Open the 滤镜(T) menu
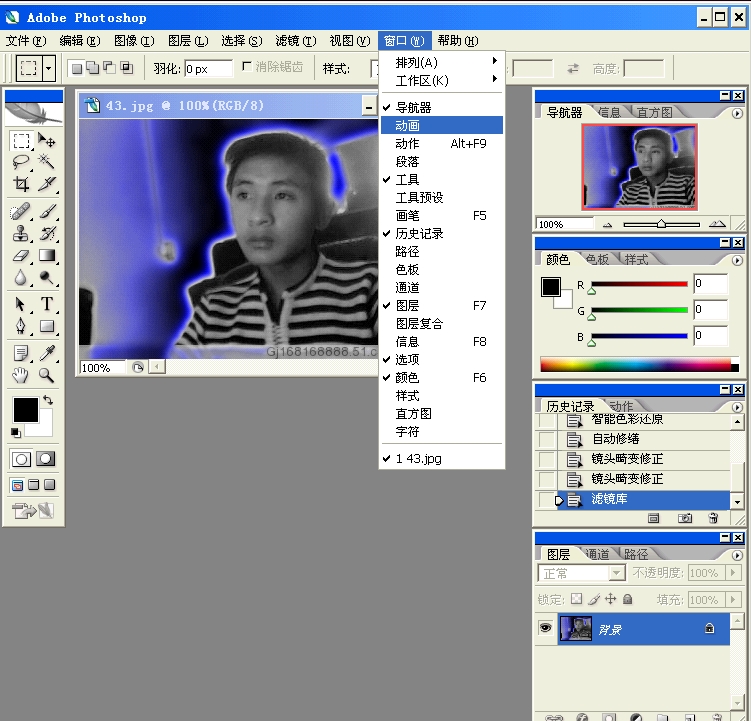The image size is (751, 721). point(296,41)
